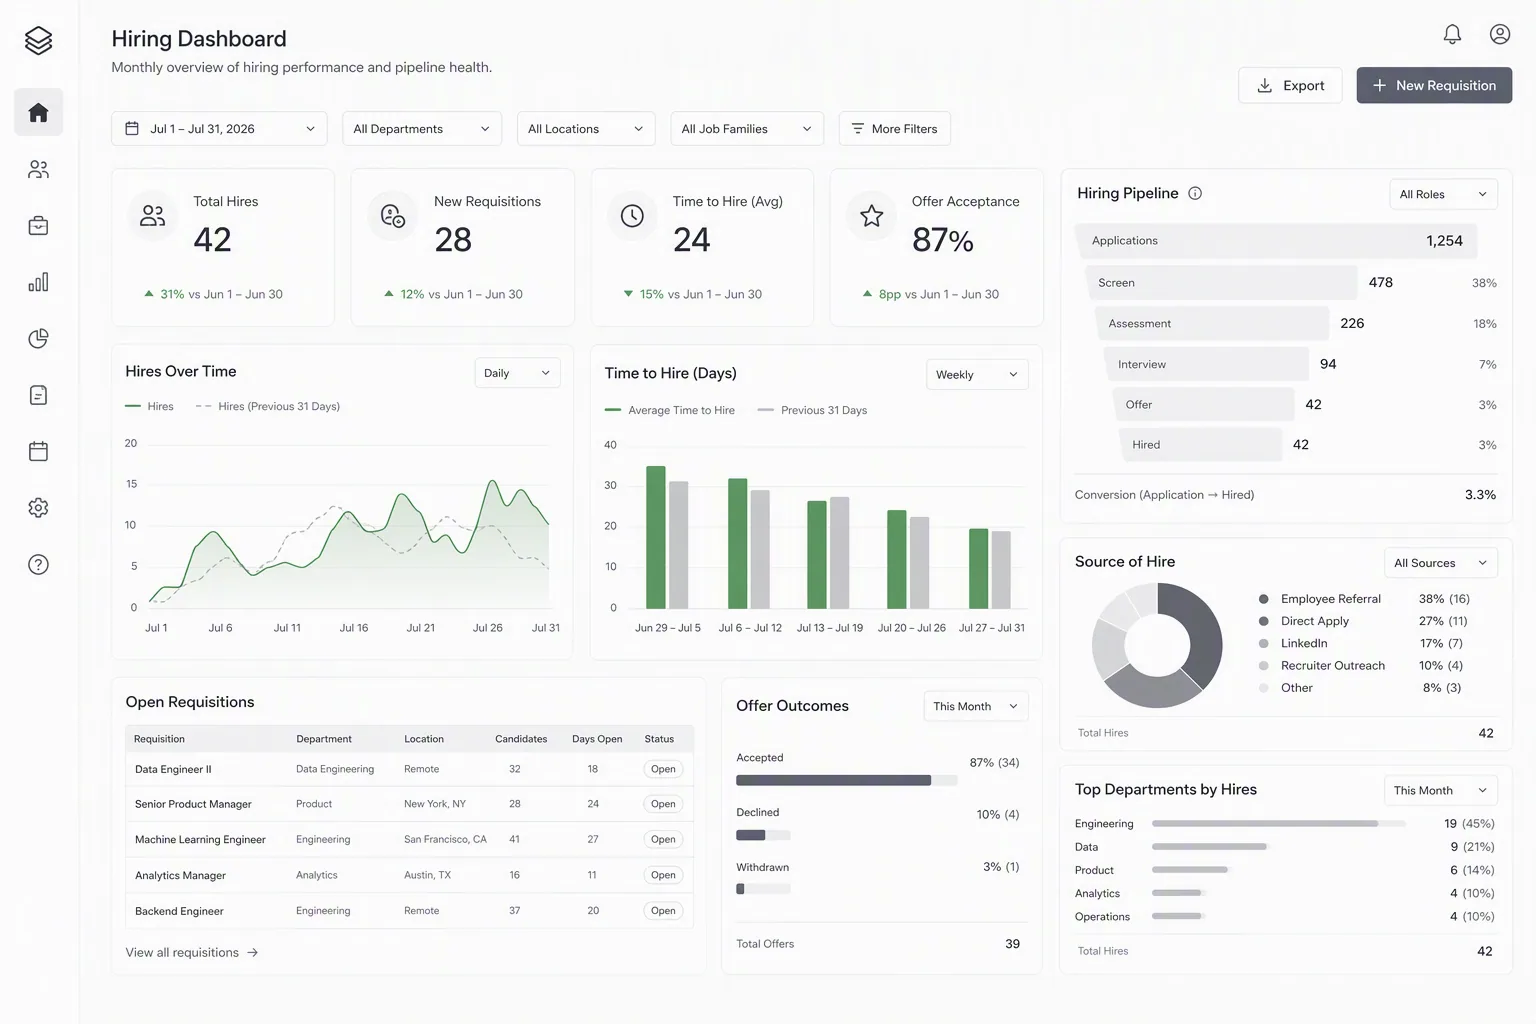Toggle the Previous 31 Days legend
The width and height of the screenshot is (1536, 1024).
(813, 410)
